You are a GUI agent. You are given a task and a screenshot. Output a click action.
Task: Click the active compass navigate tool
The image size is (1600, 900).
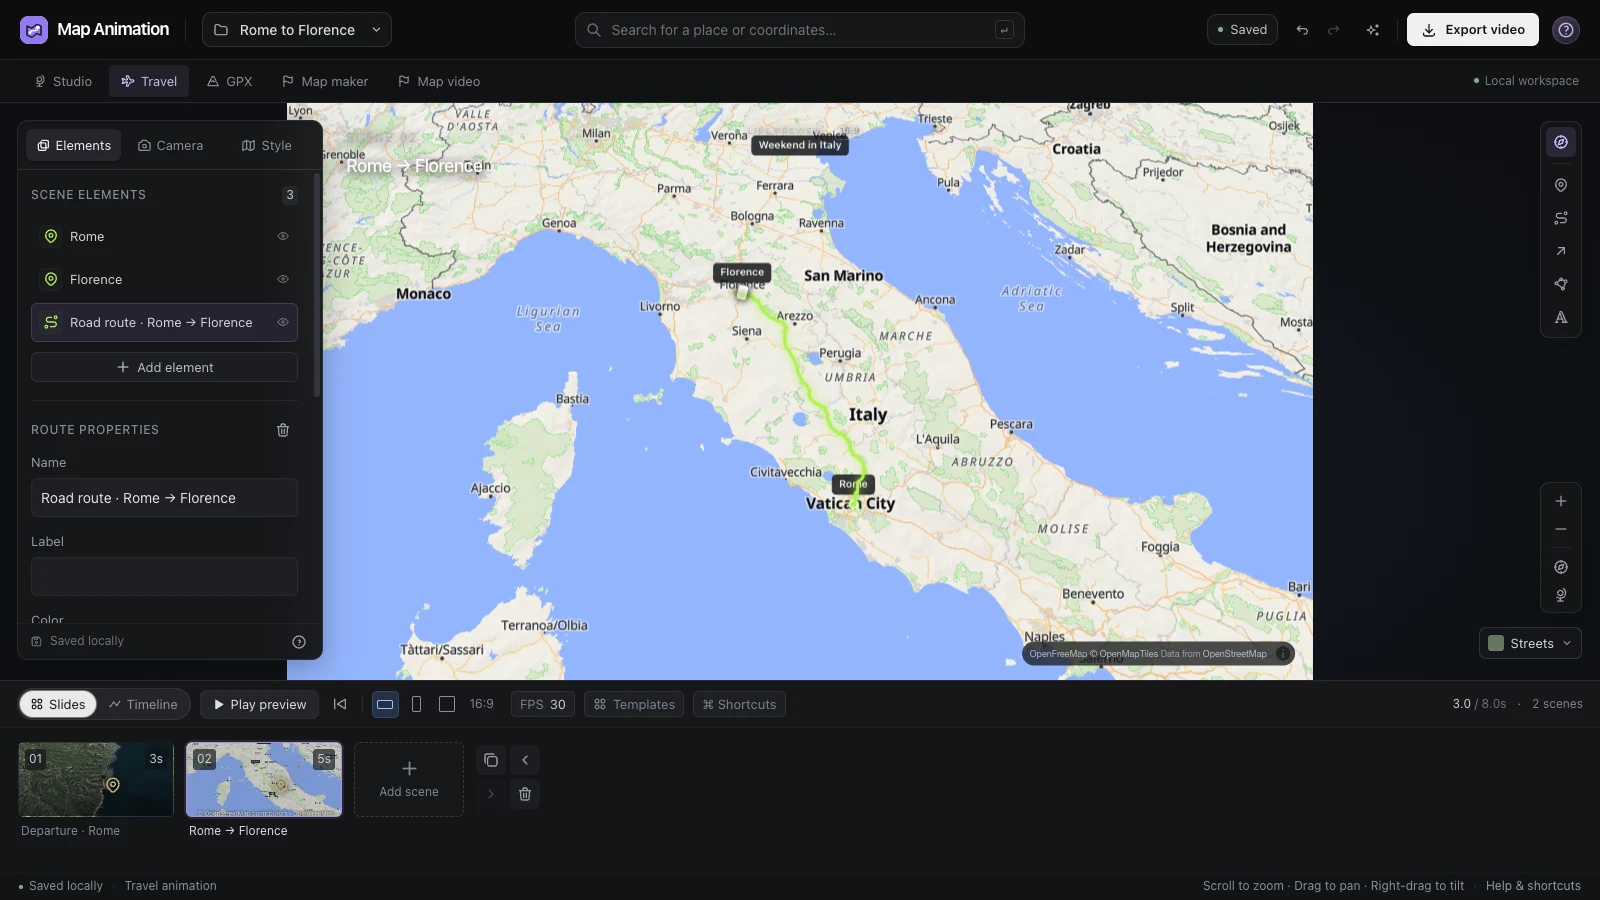point(1560,142)
